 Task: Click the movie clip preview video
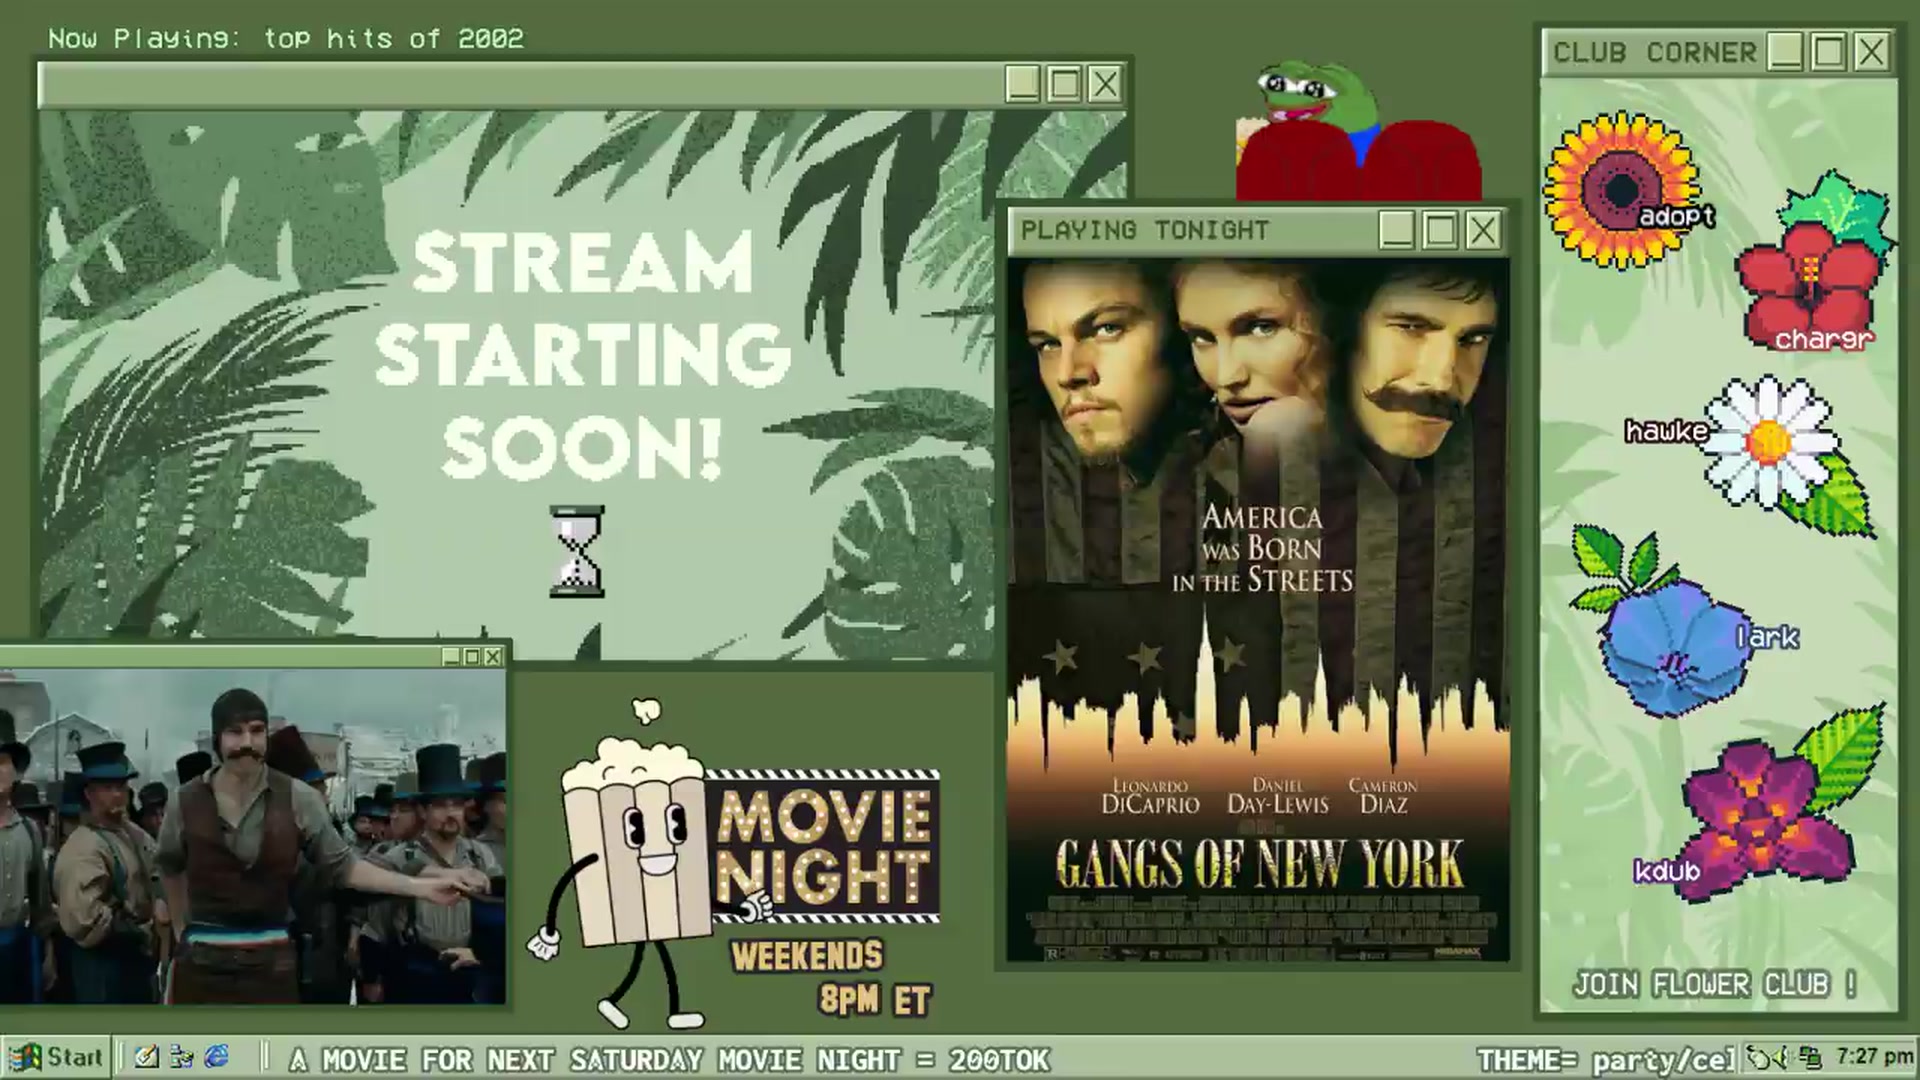coord(252,836)
